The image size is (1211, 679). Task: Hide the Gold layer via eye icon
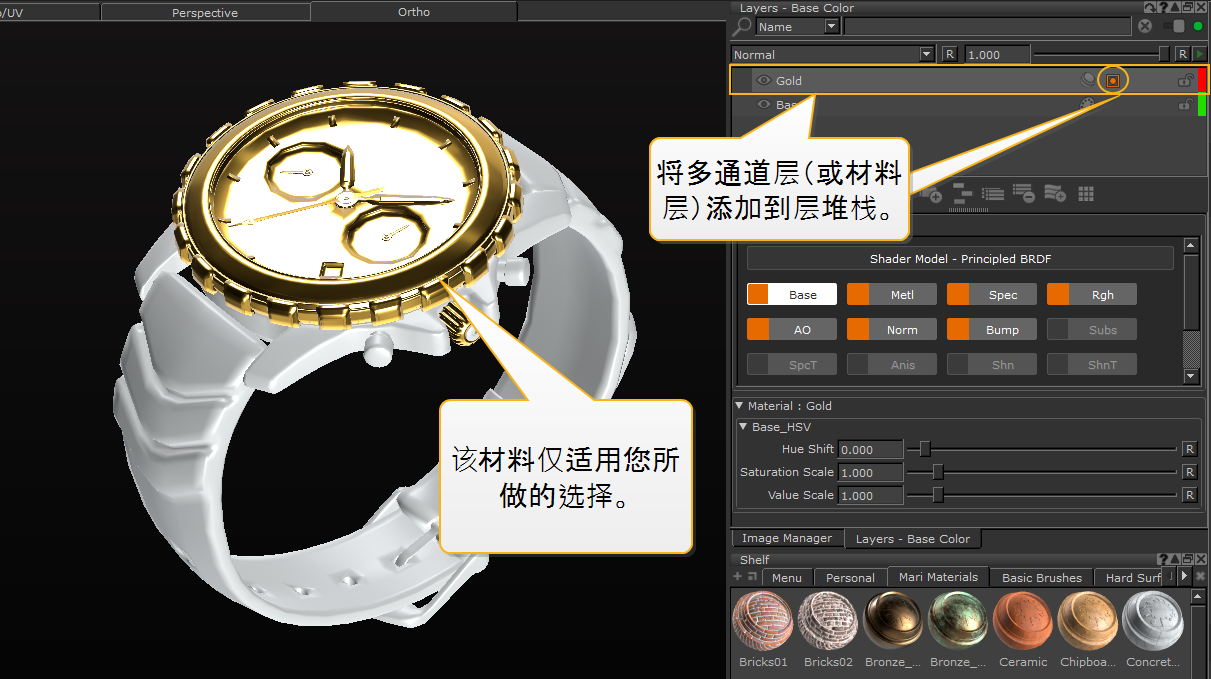(764, 80)
